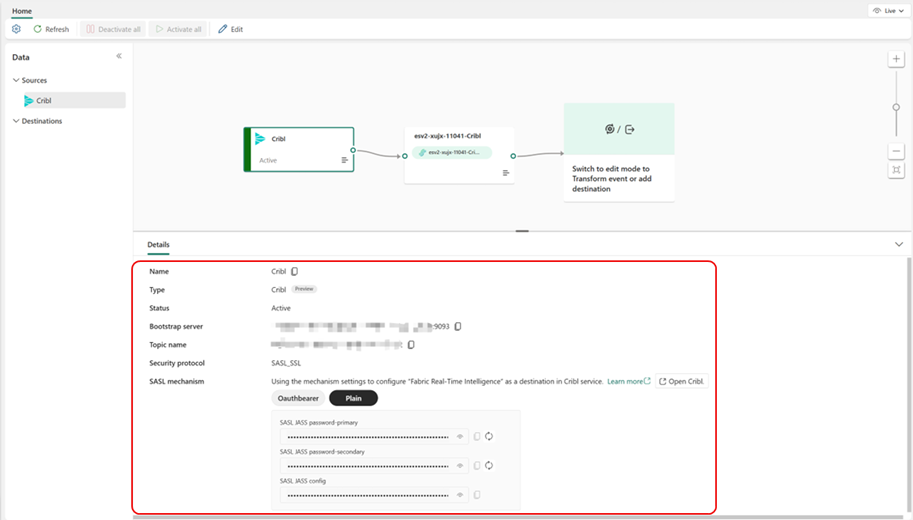Open the Cribl node details icon

344,160
